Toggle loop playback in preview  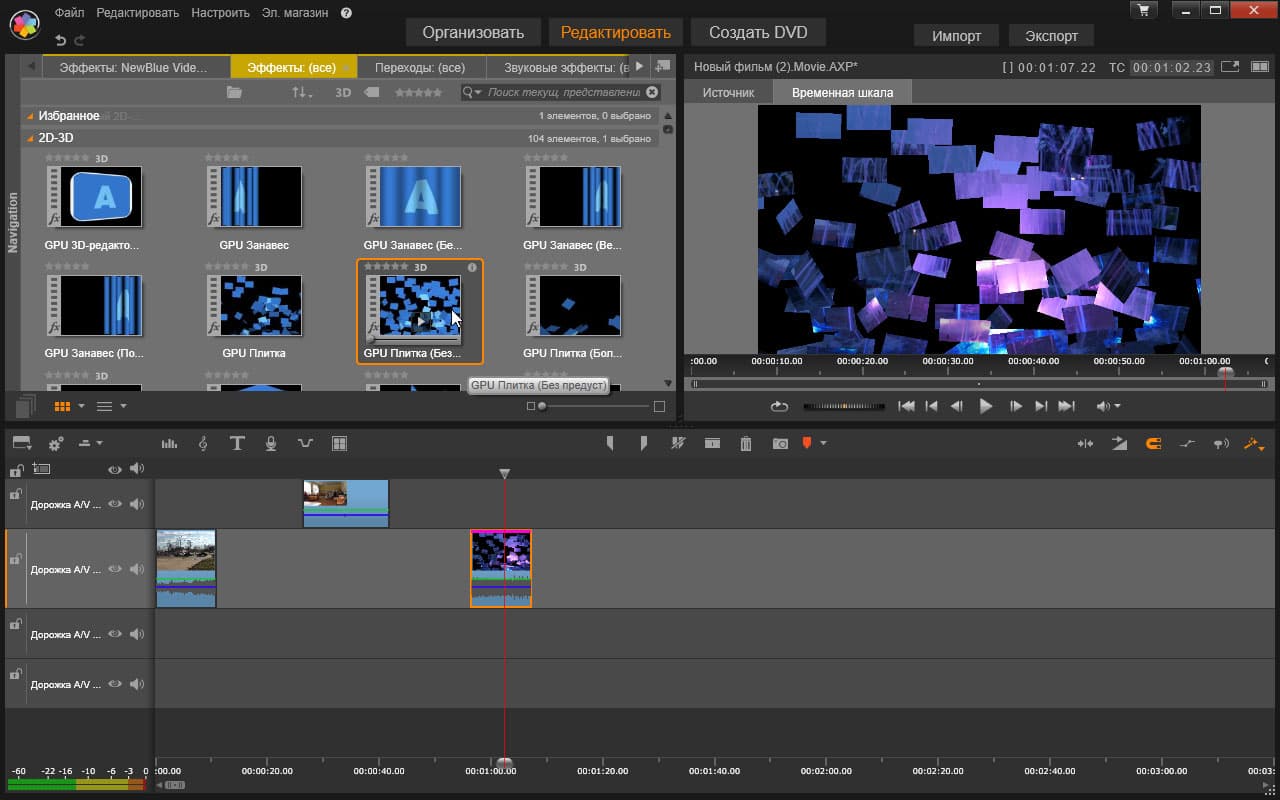pos(779,406)
